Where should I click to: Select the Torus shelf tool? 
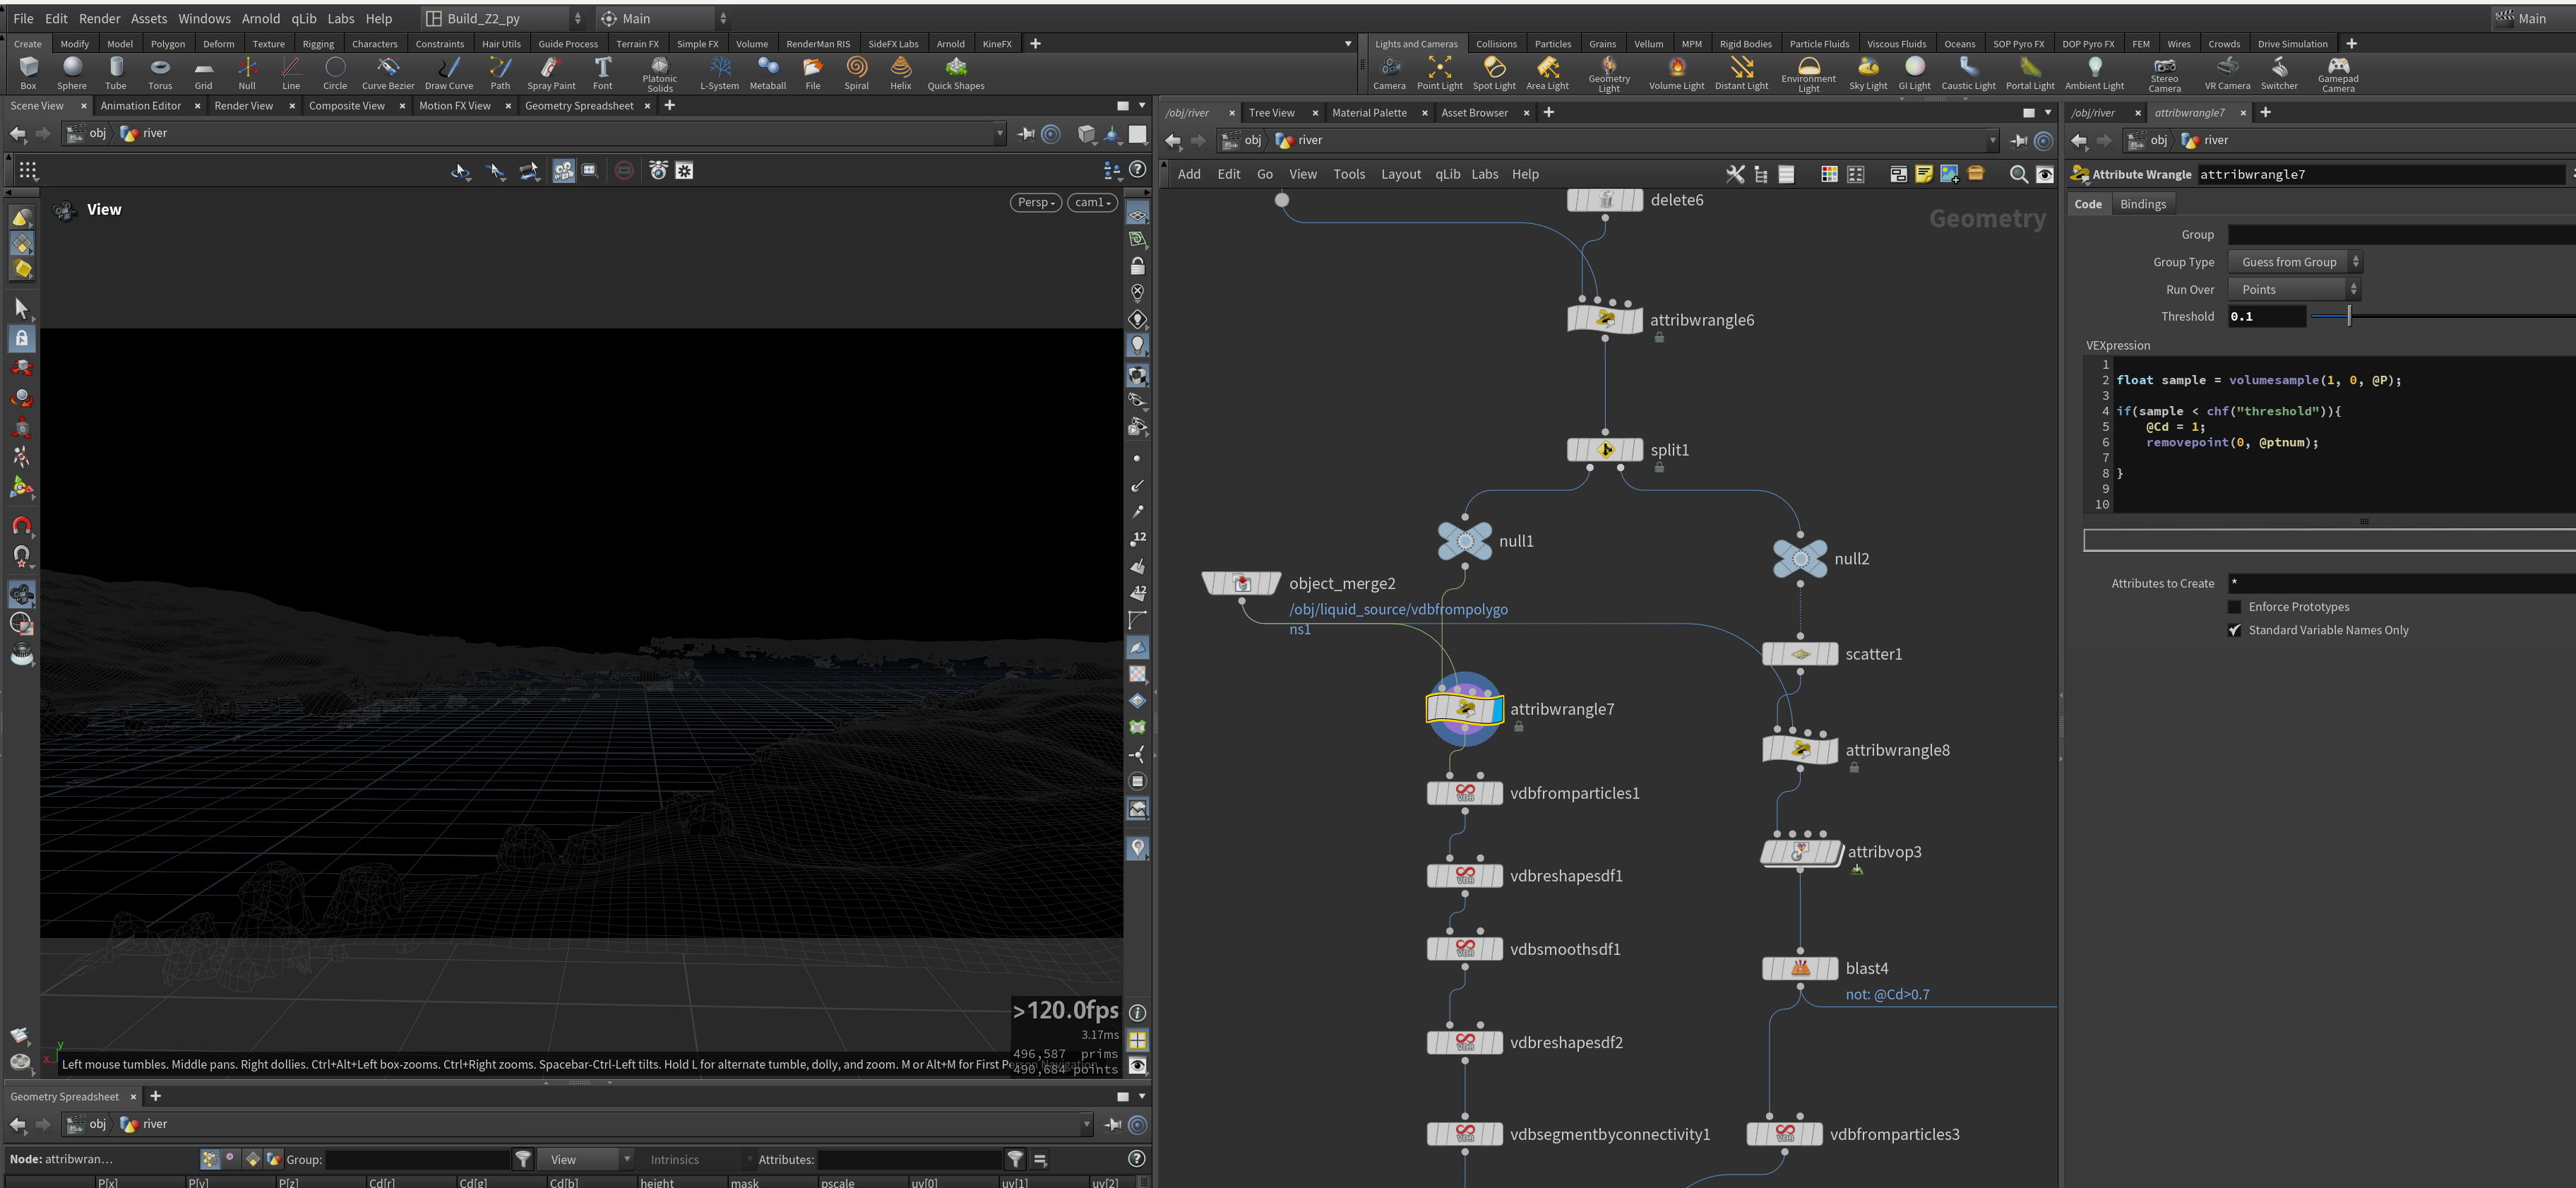click(x=160, y=73)
